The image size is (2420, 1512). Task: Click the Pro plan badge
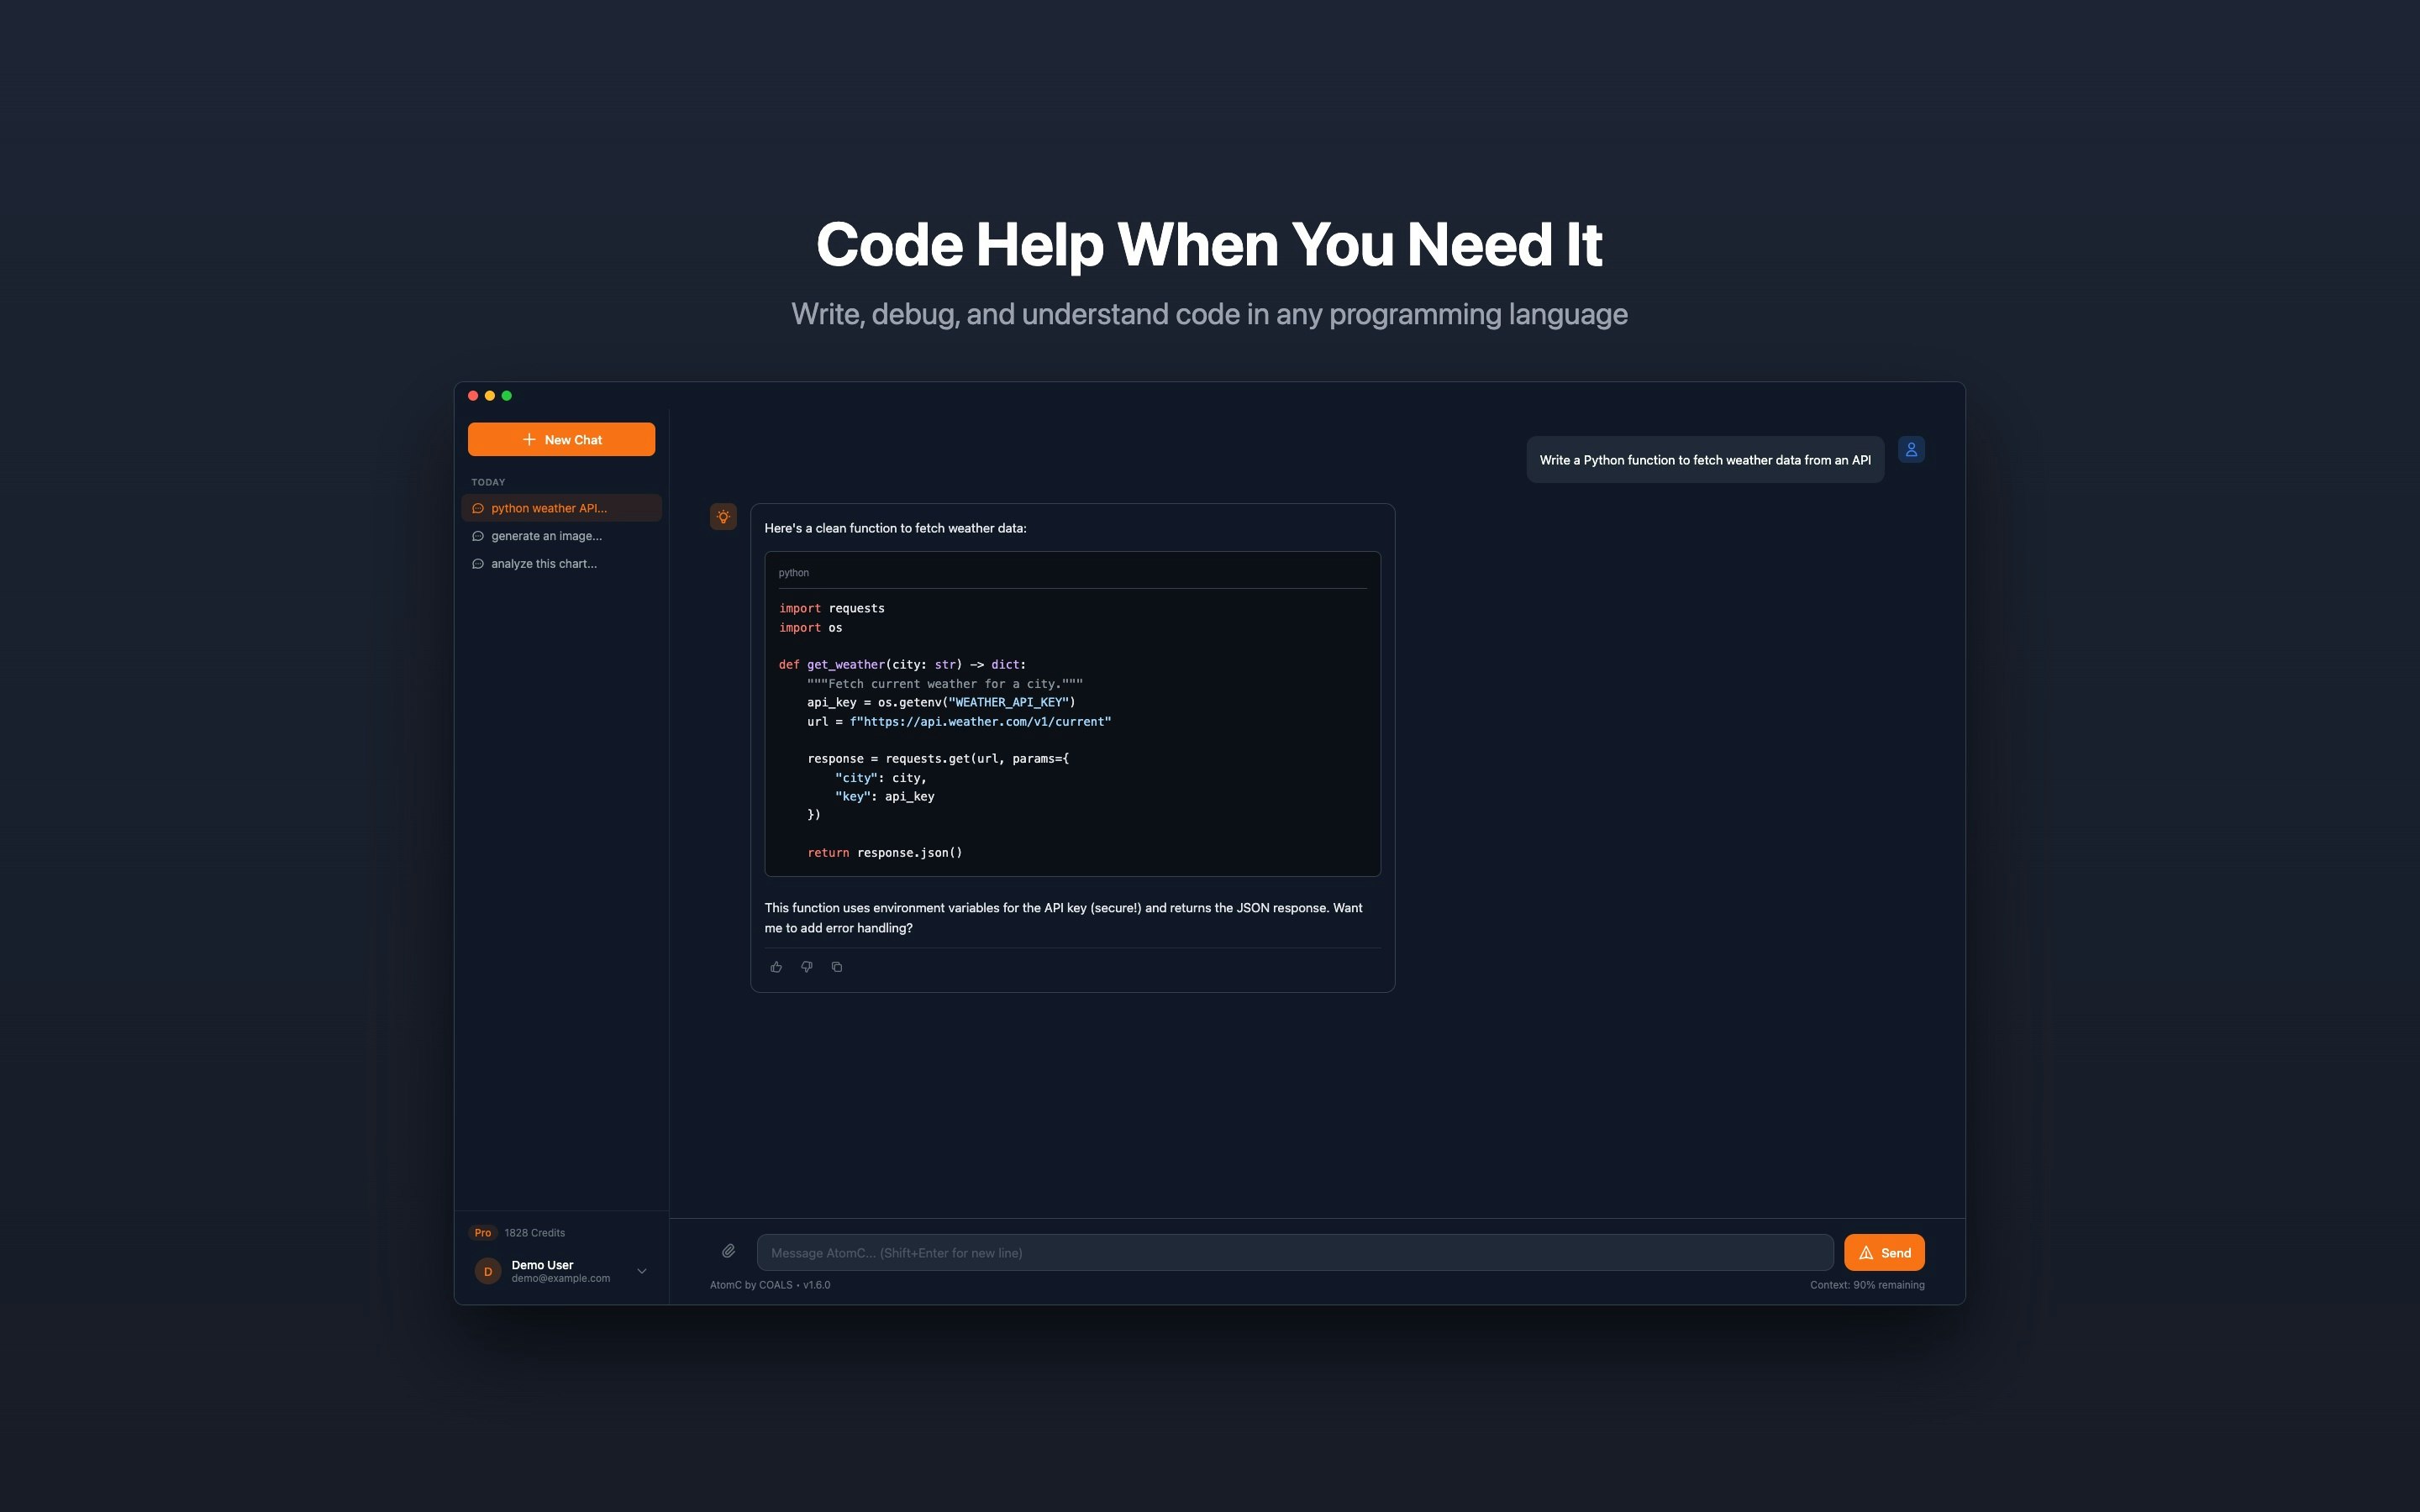[483, 1233]
